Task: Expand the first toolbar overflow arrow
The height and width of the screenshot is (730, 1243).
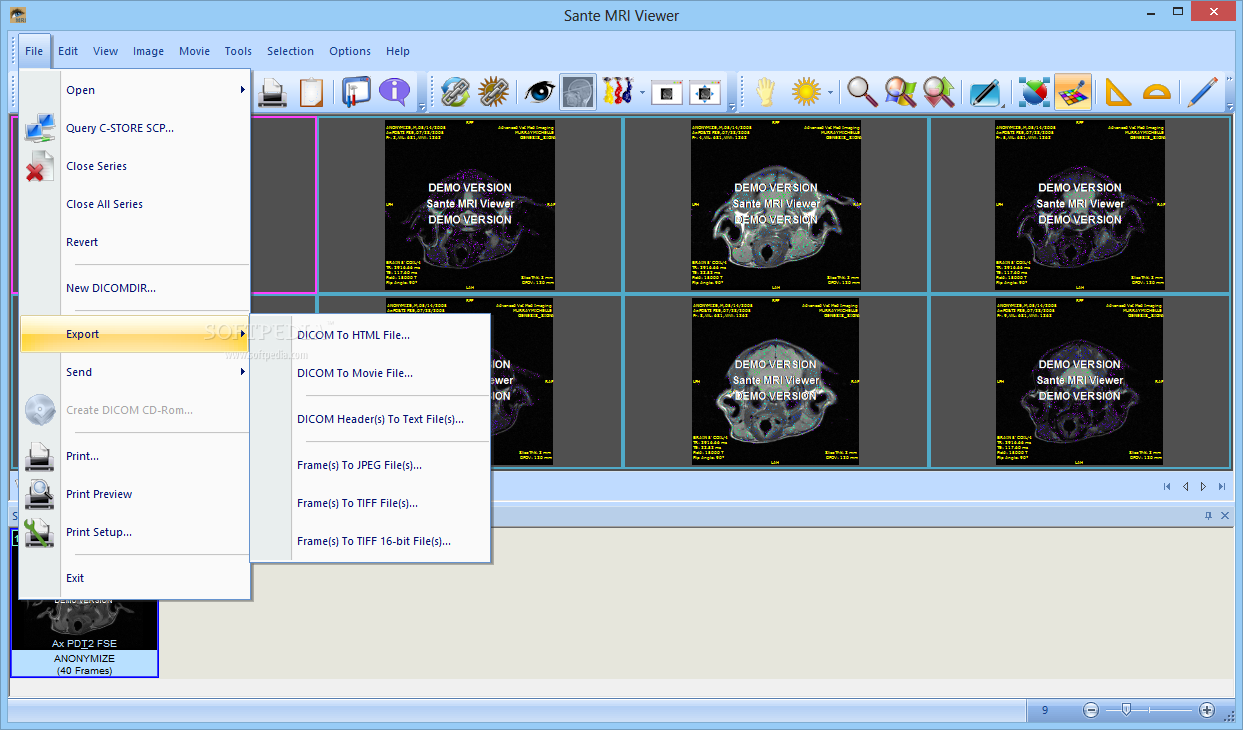Action: point(422,106)
